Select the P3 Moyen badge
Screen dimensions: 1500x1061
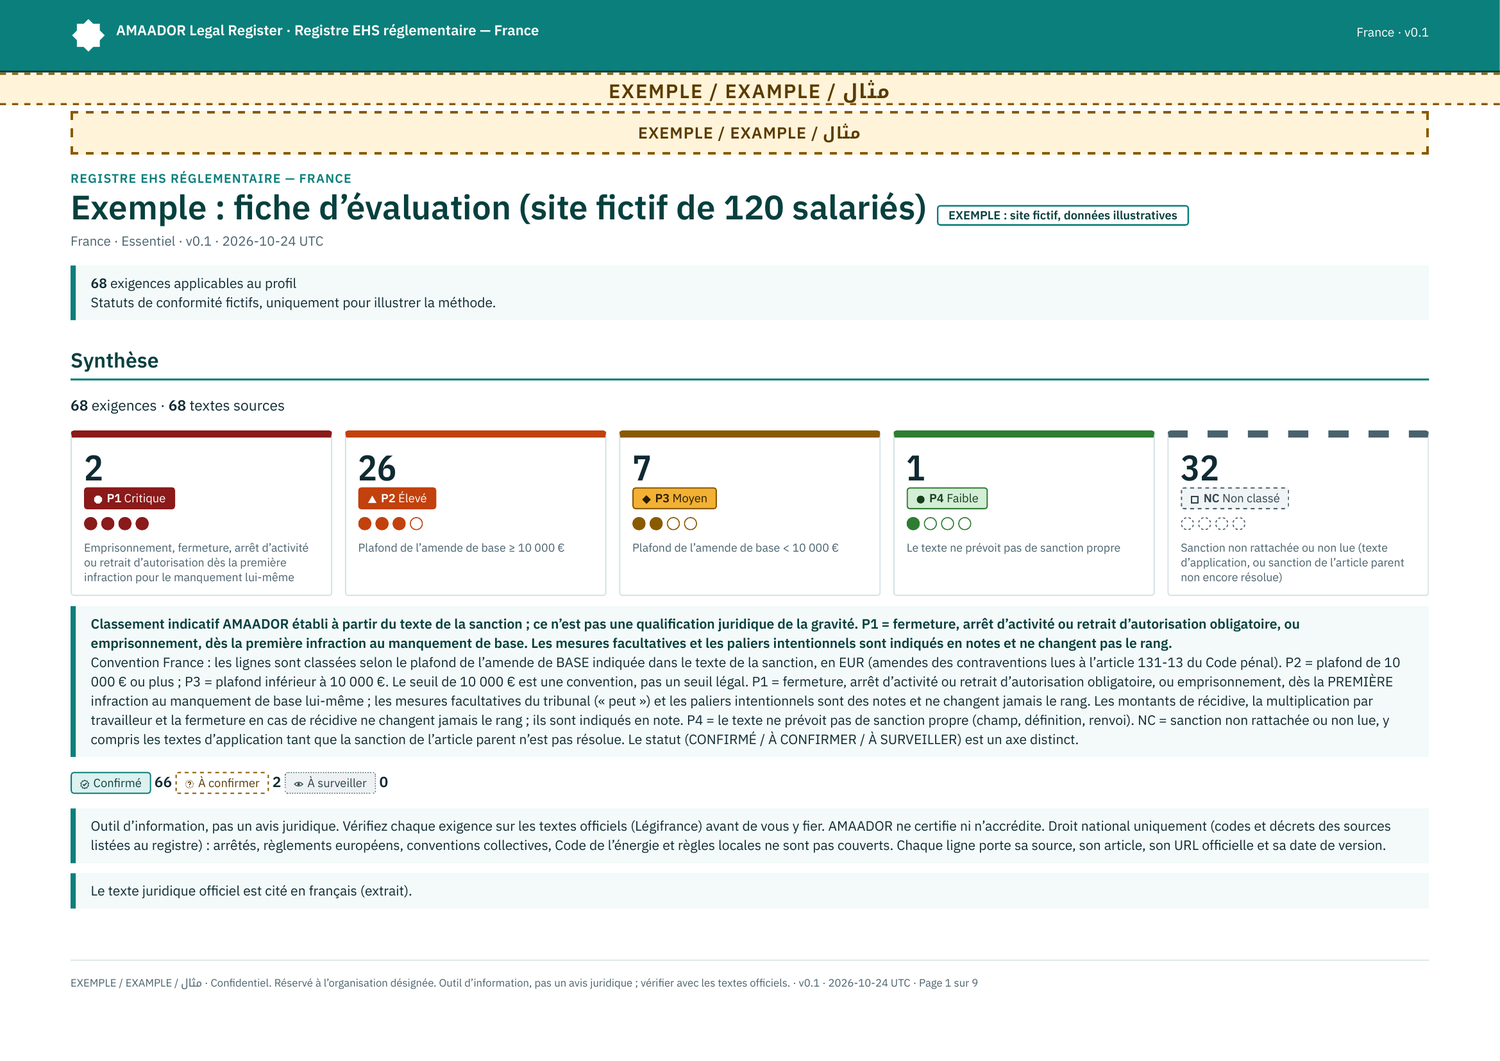tap(674, 498)
